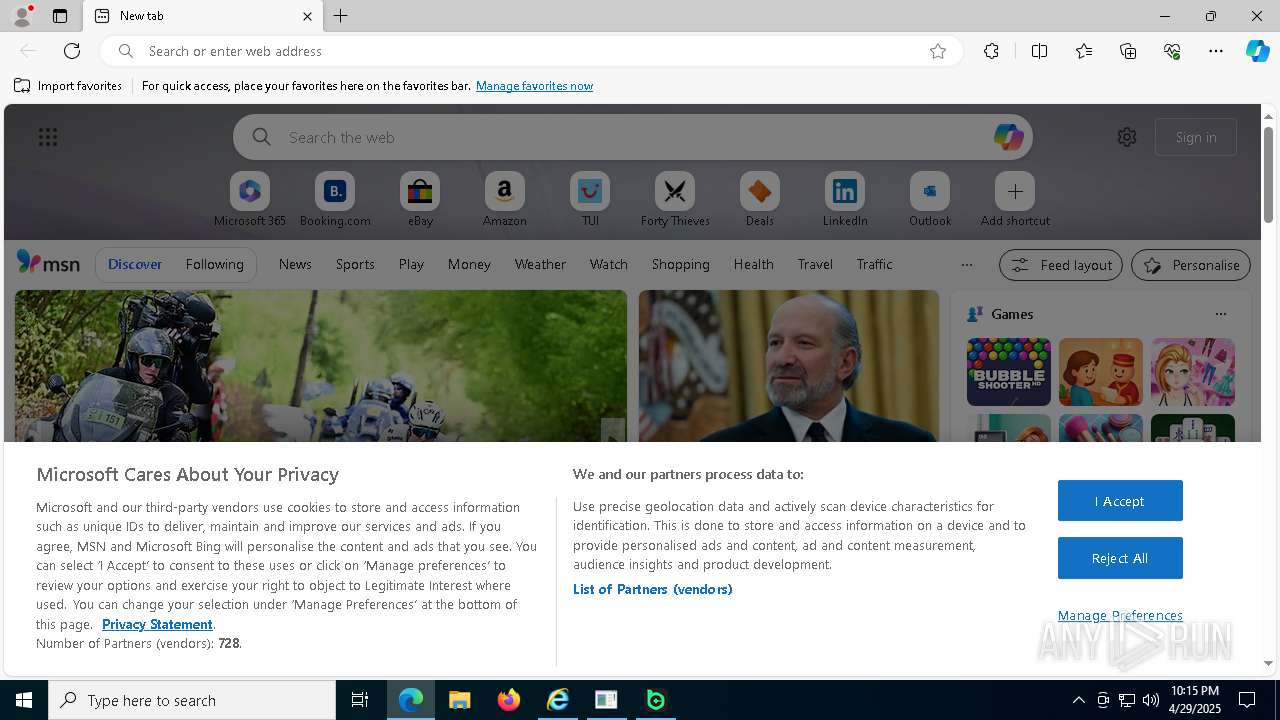Open Browser essentials icon

[x=1172, y=51]
